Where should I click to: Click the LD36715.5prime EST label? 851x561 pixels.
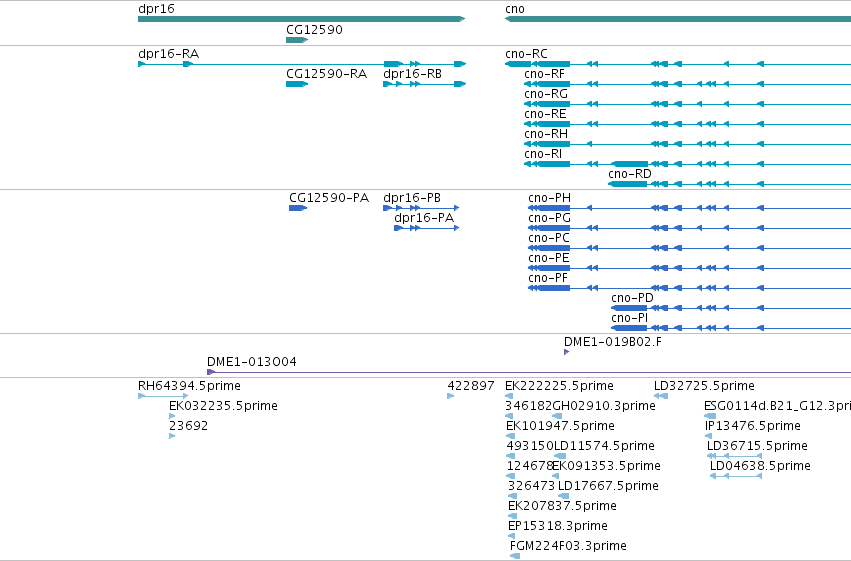[757, 447]
